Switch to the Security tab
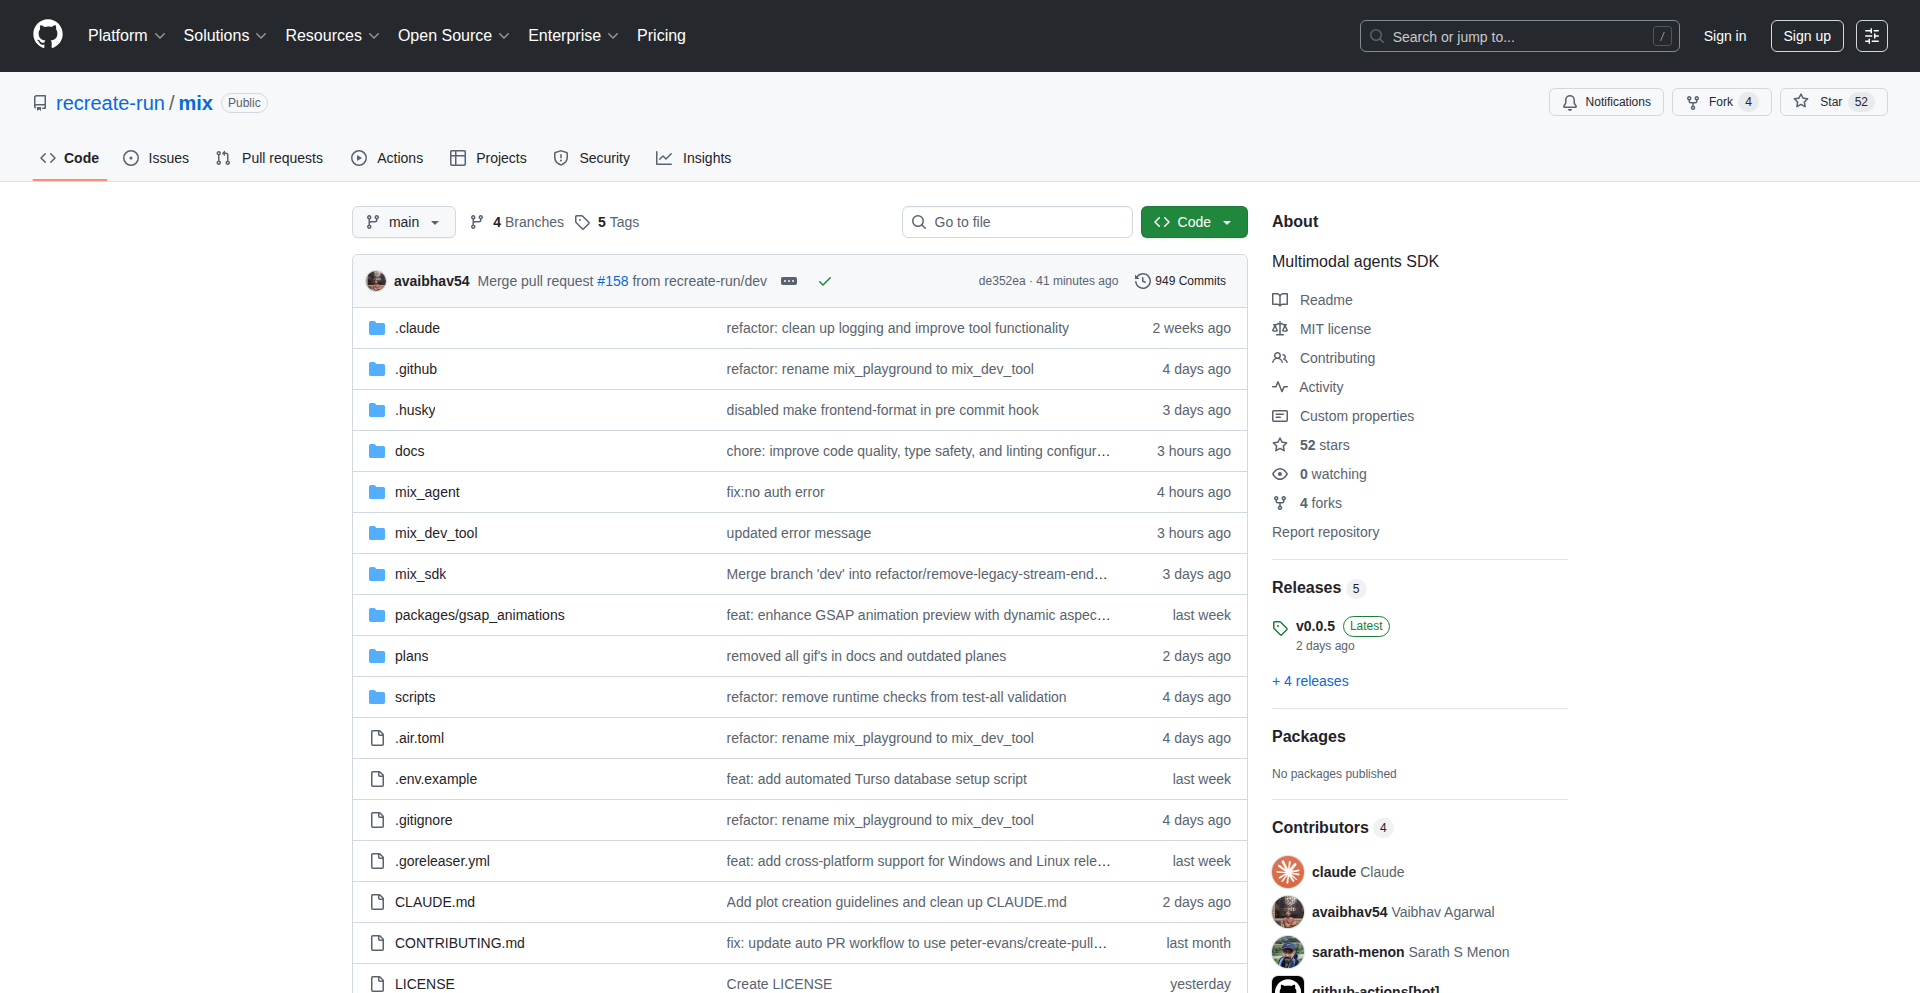 [x=592, y=158]
